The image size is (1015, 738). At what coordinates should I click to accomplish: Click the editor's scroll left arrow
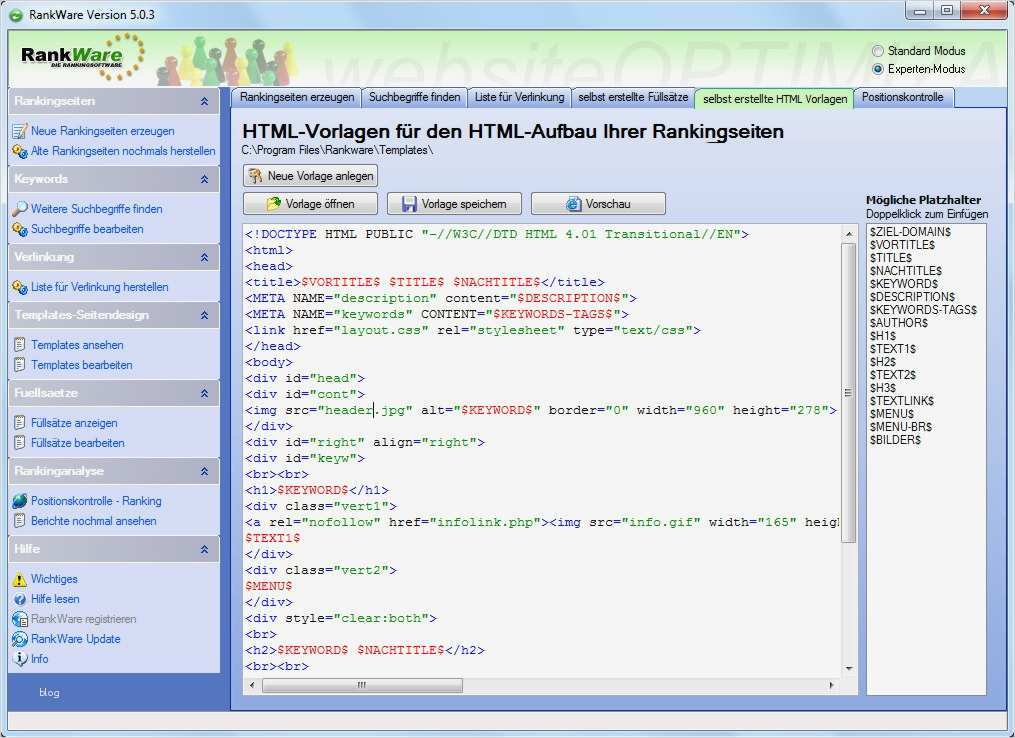coord(252,685)
